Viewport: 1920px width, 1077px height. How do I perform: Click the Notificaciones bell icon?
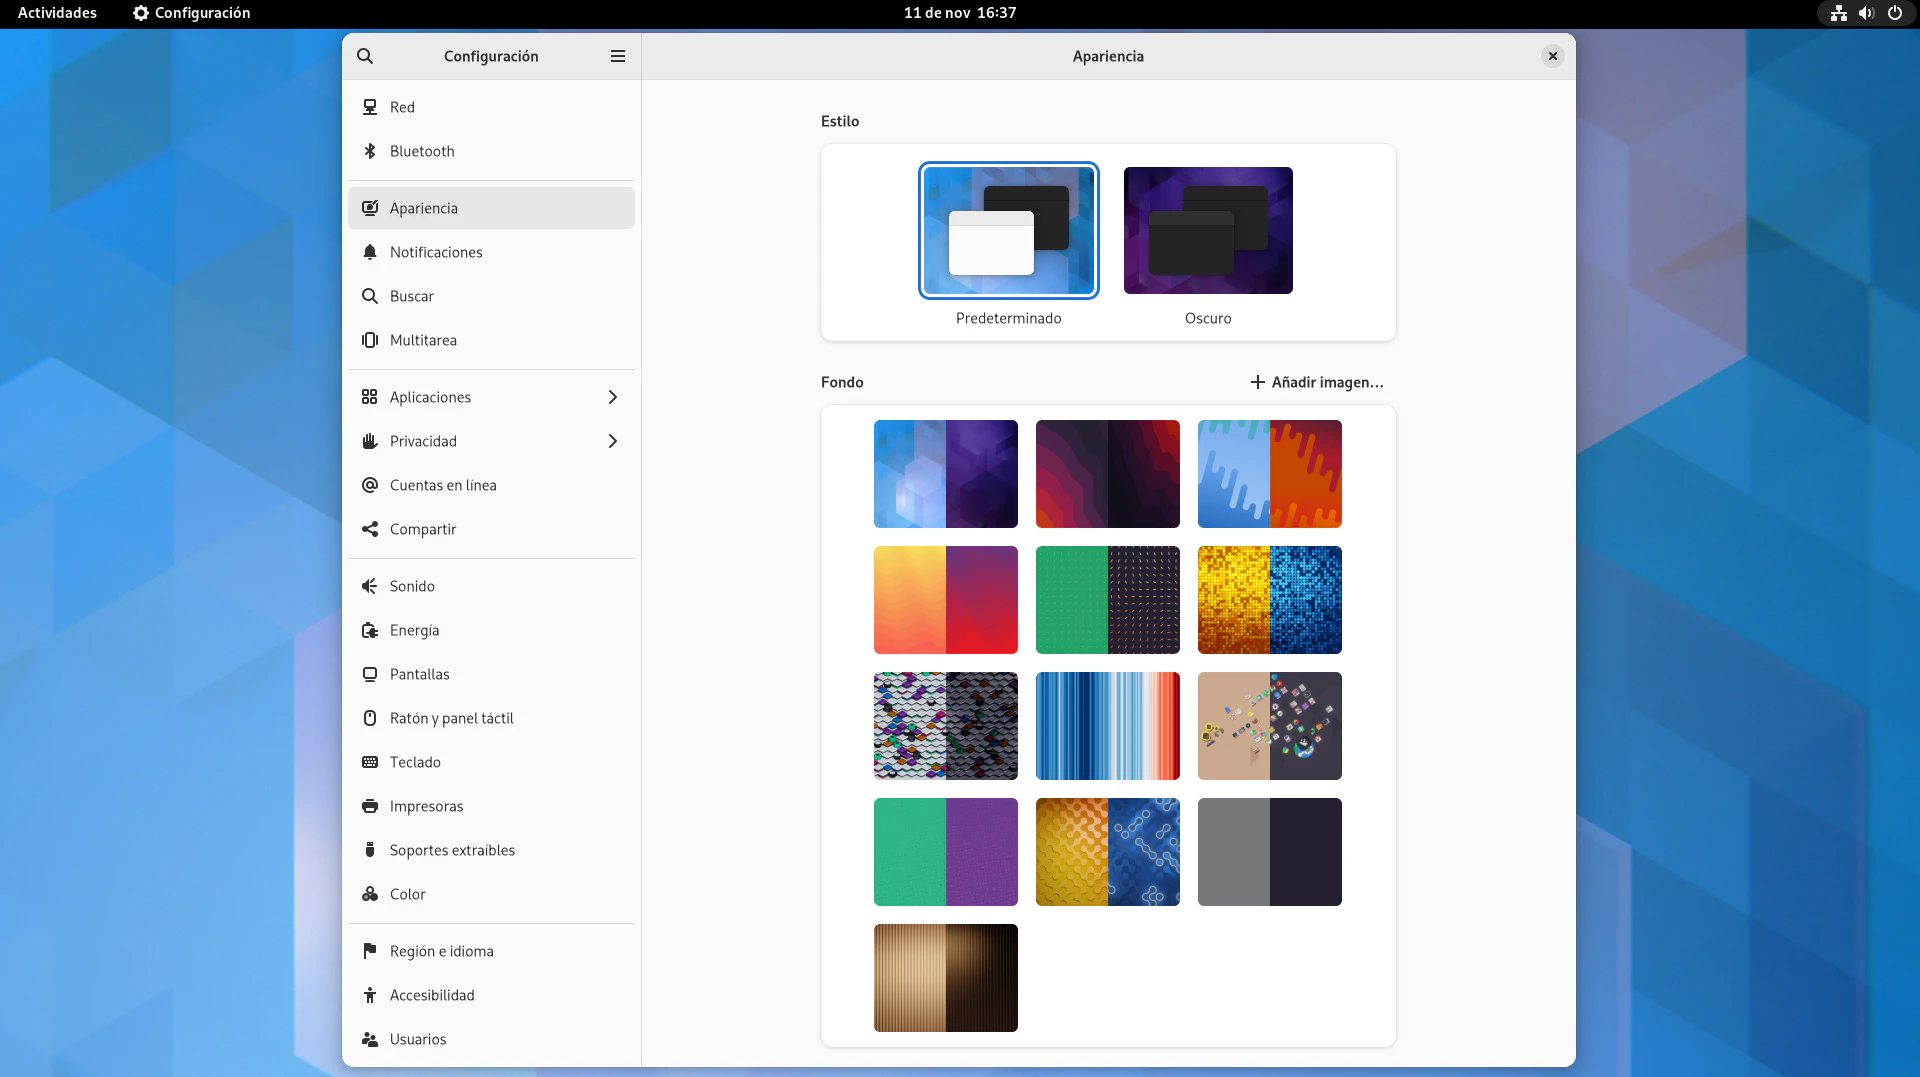[370, 252]
